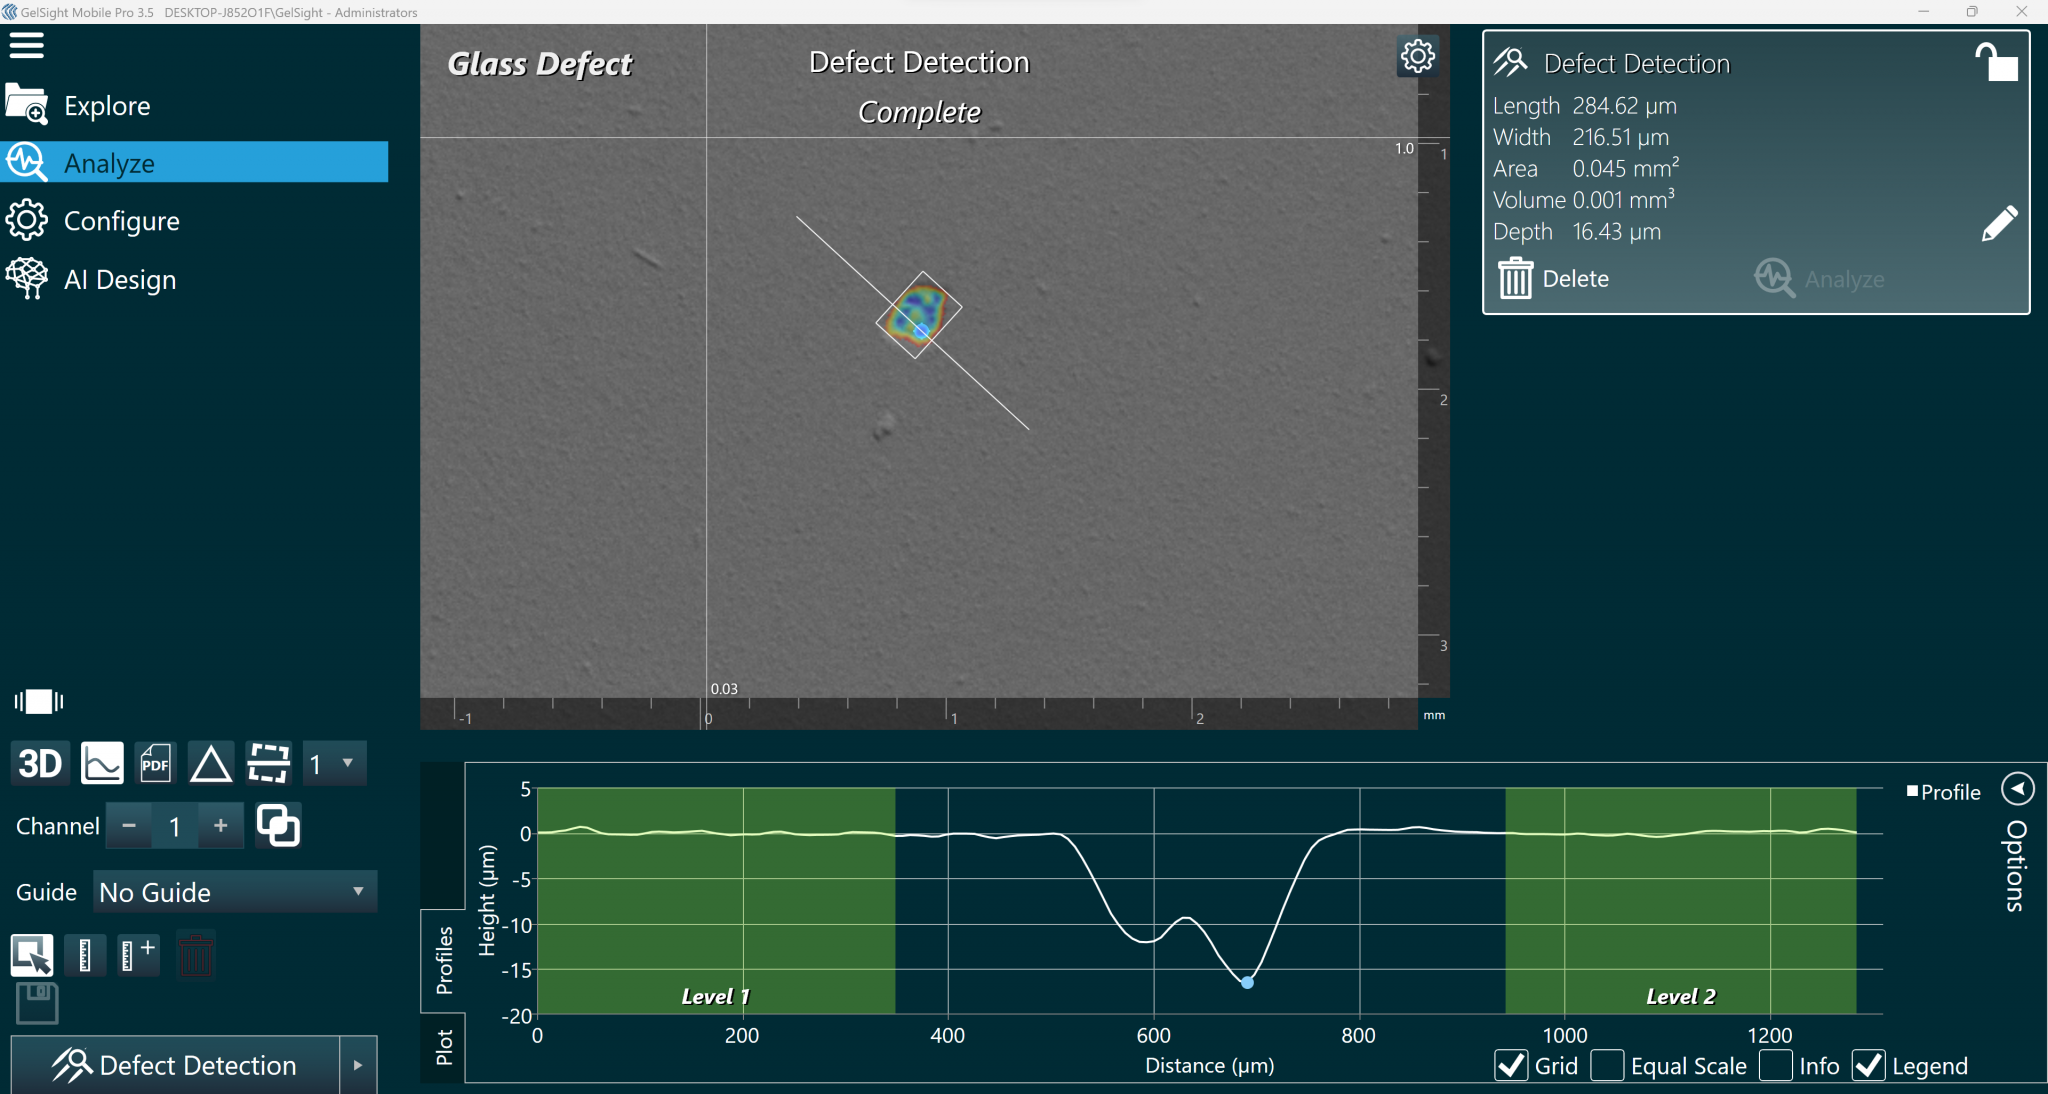Select the region selection tool
The height and width of the screenshot is (1094, 2048).
click(x=31, y=955)
